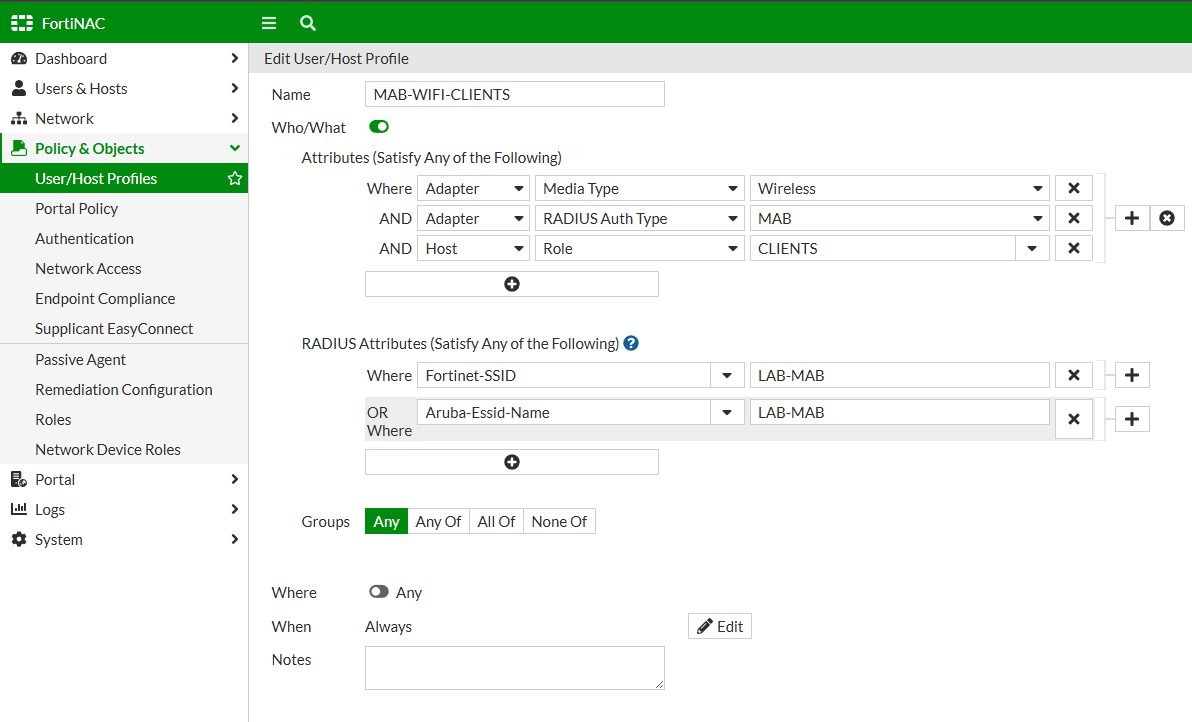Click the Portal server icon
Viewport: 1192px width, 722px height.
[x=19, y=480]
